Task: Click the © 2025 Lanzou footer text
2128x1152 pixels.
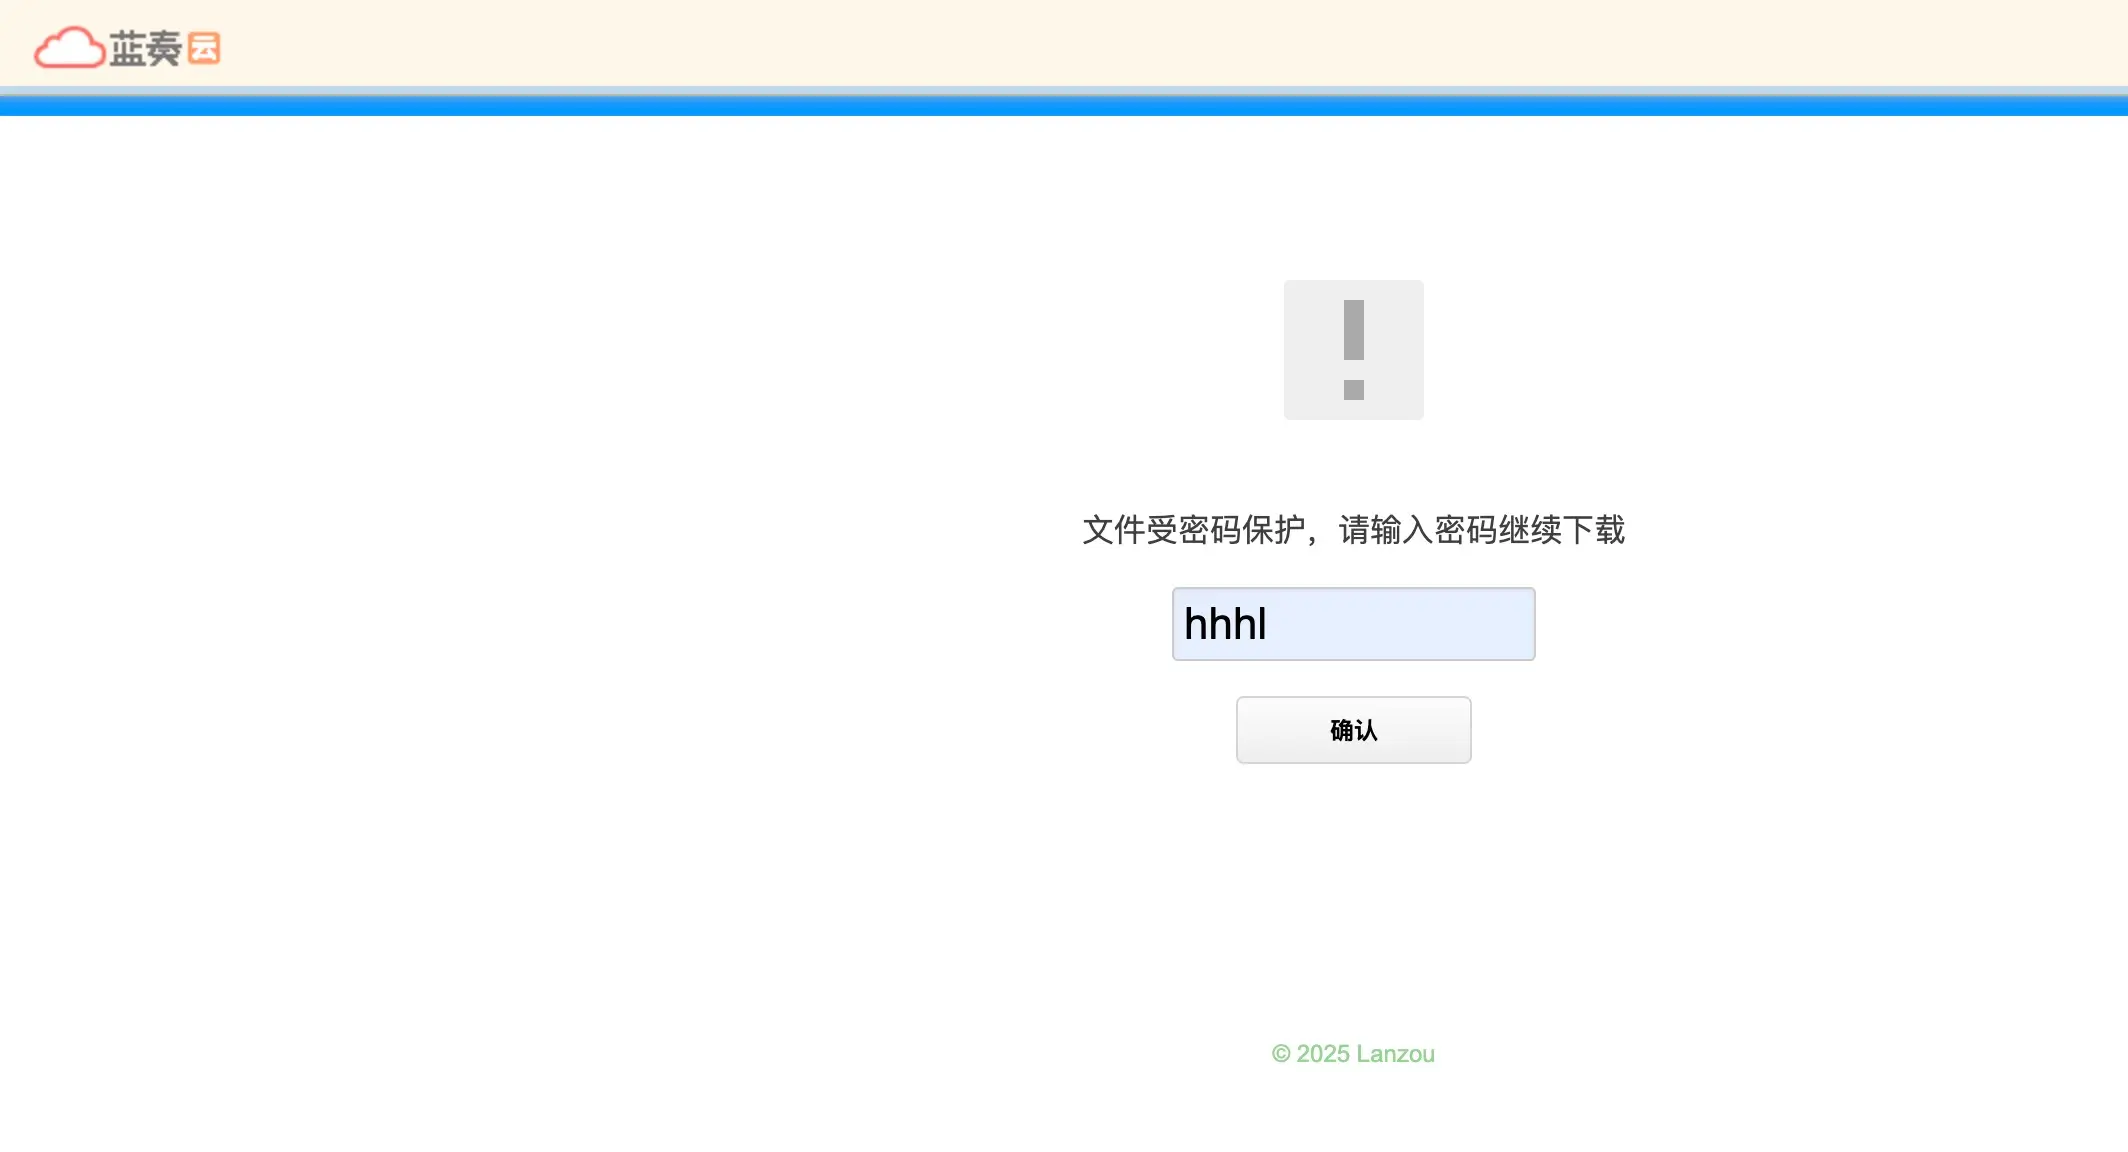Action: pos(1353,1054)
